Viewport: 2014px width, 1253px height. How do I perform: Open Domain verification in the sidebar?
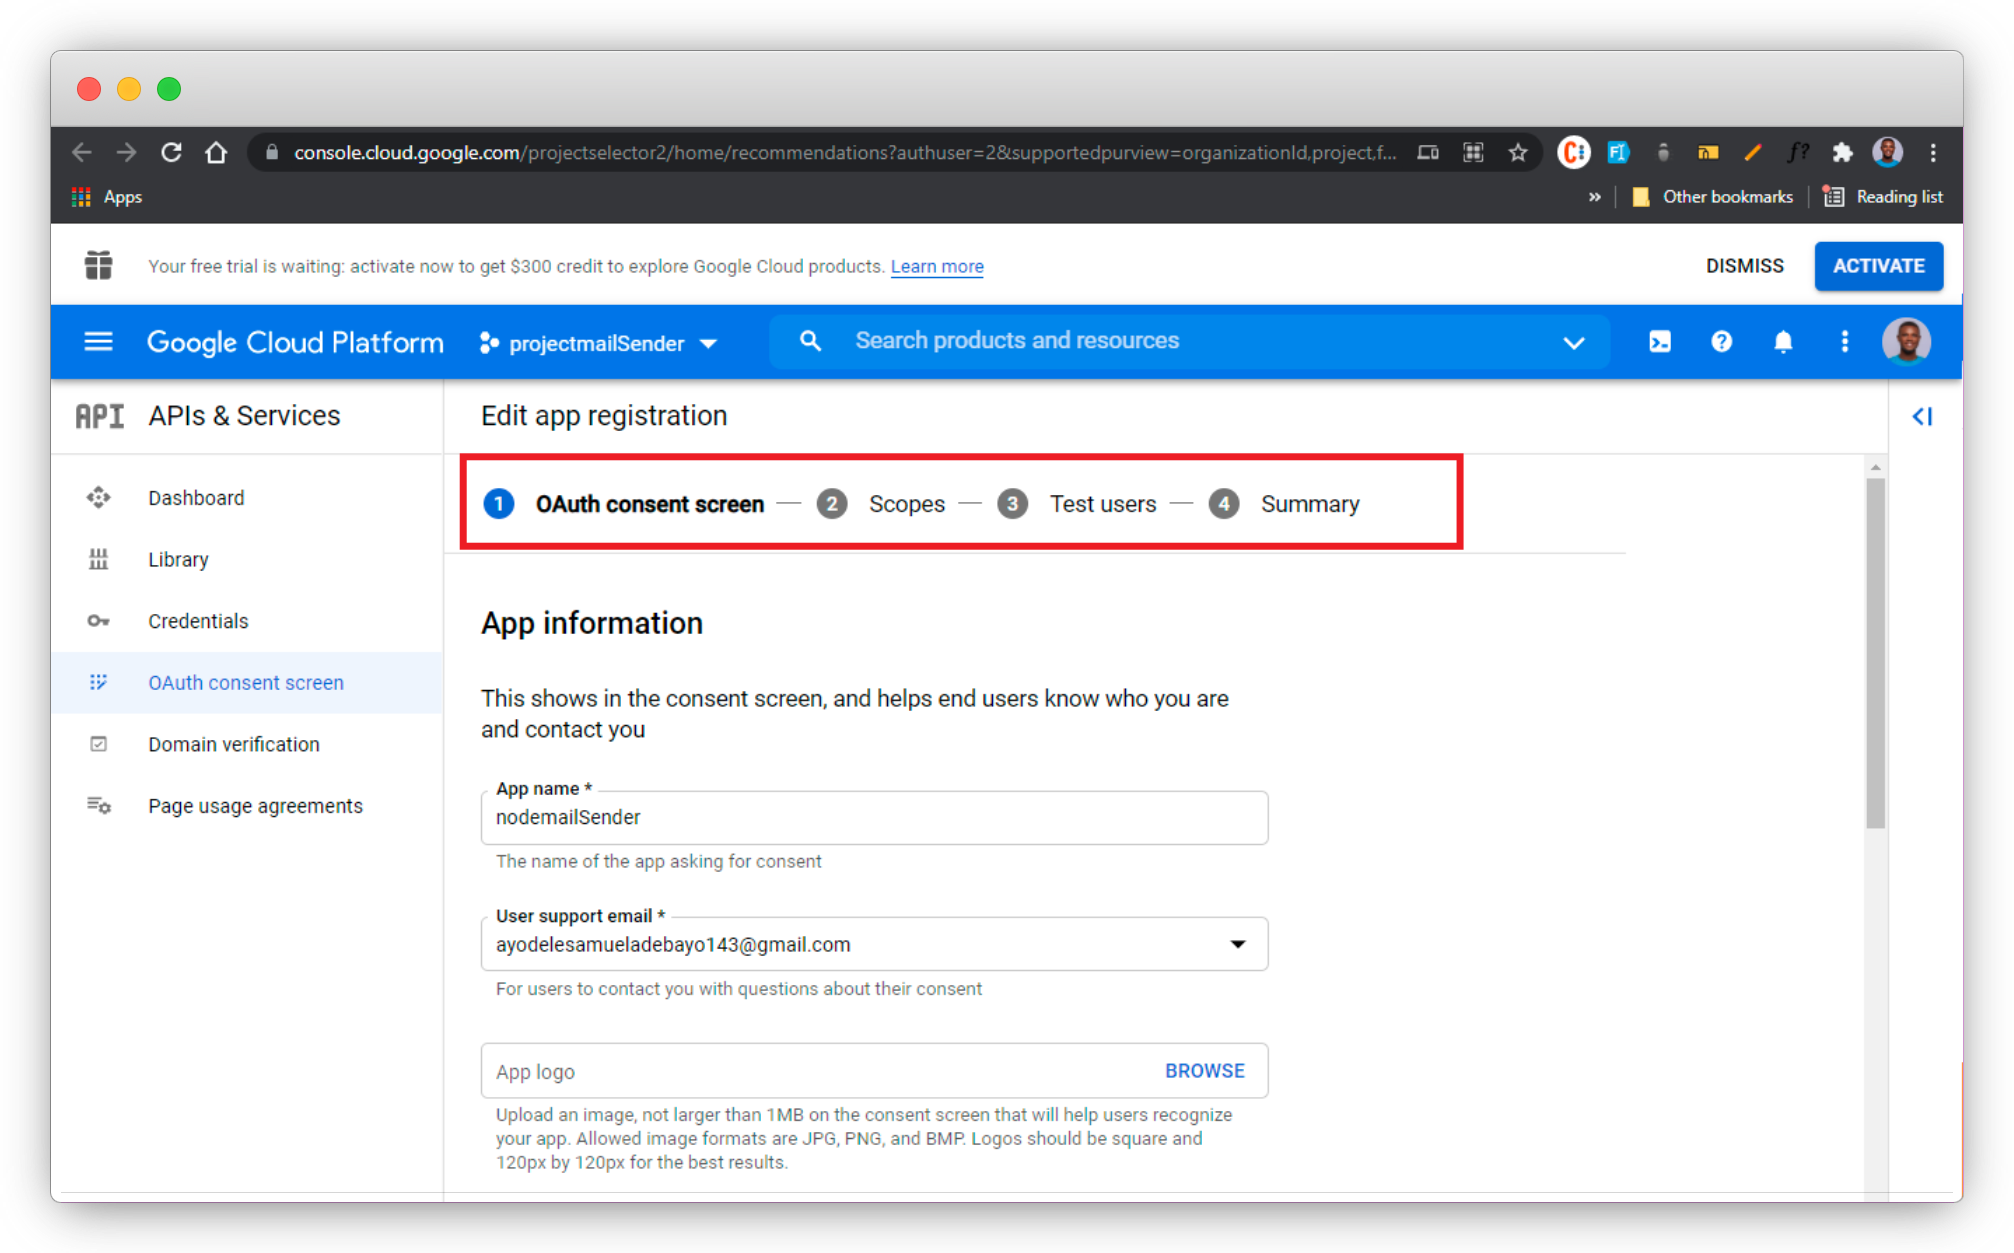[247, 744]
